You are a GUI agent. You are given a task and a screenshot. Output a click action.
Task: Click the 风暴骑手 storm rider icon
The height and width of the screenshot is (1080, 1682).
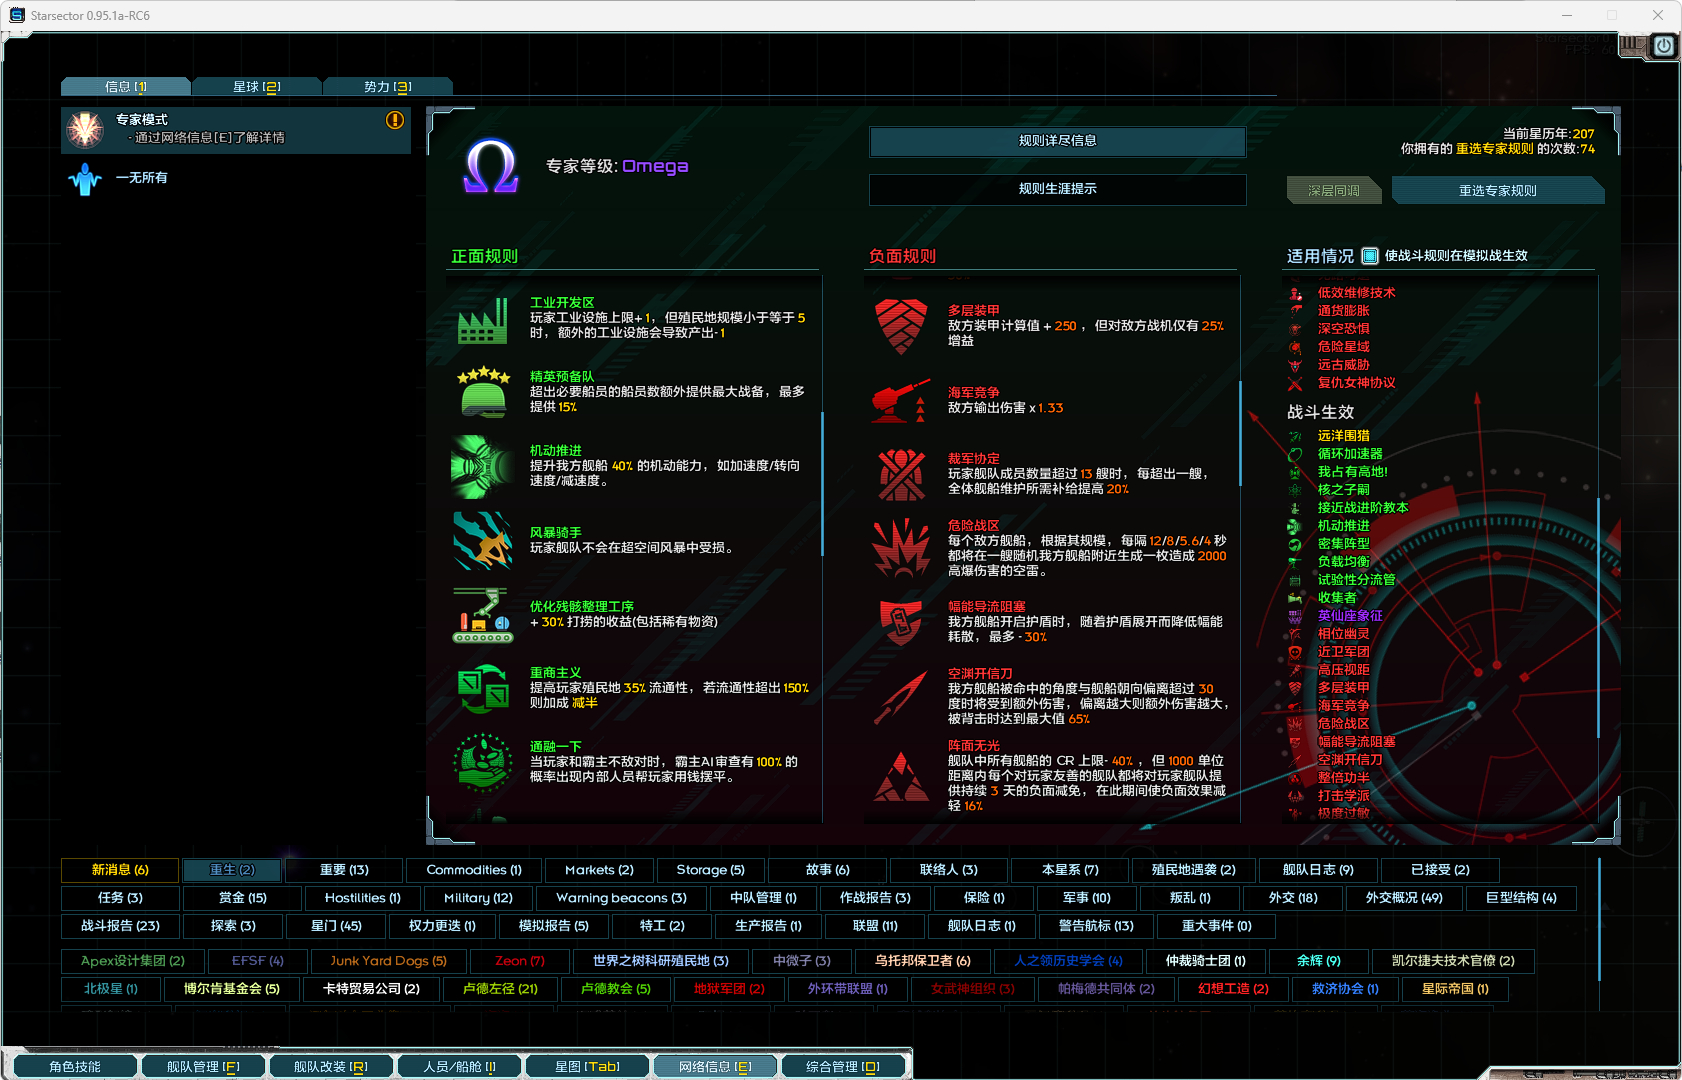tap(483, 541)
